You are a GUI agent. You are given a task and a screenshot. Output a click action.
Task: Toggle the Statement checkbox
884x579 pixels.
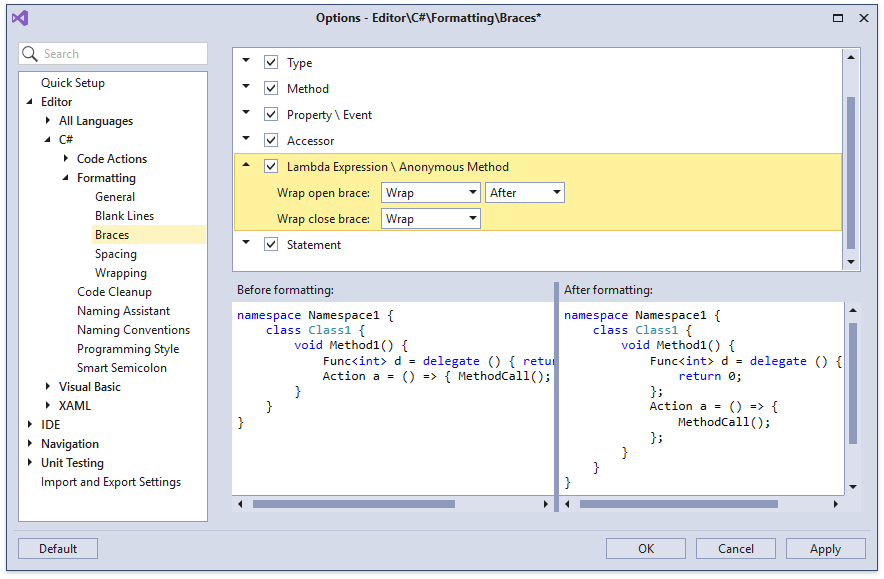pos(271,243)
